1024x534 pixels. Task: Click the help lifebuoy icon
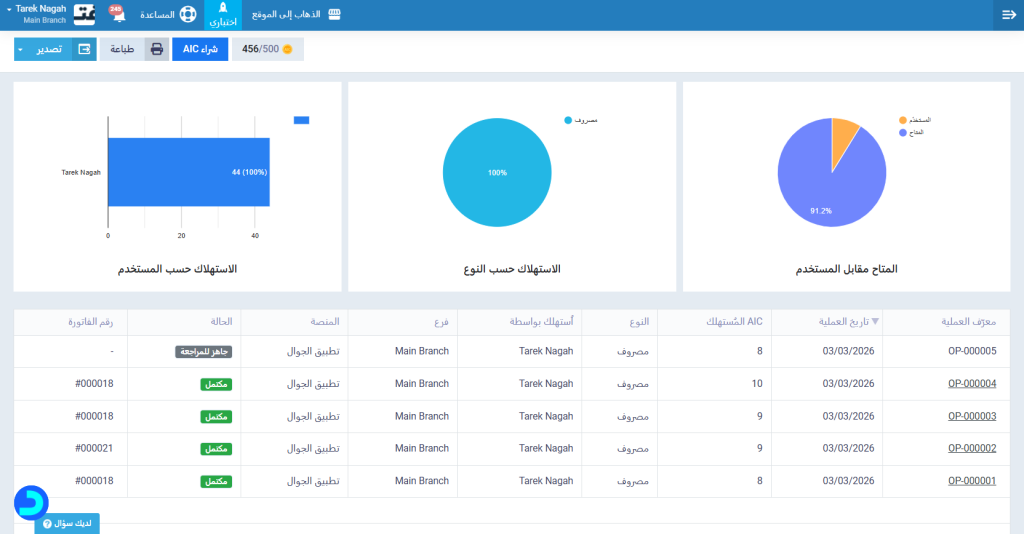coord(188,15)
